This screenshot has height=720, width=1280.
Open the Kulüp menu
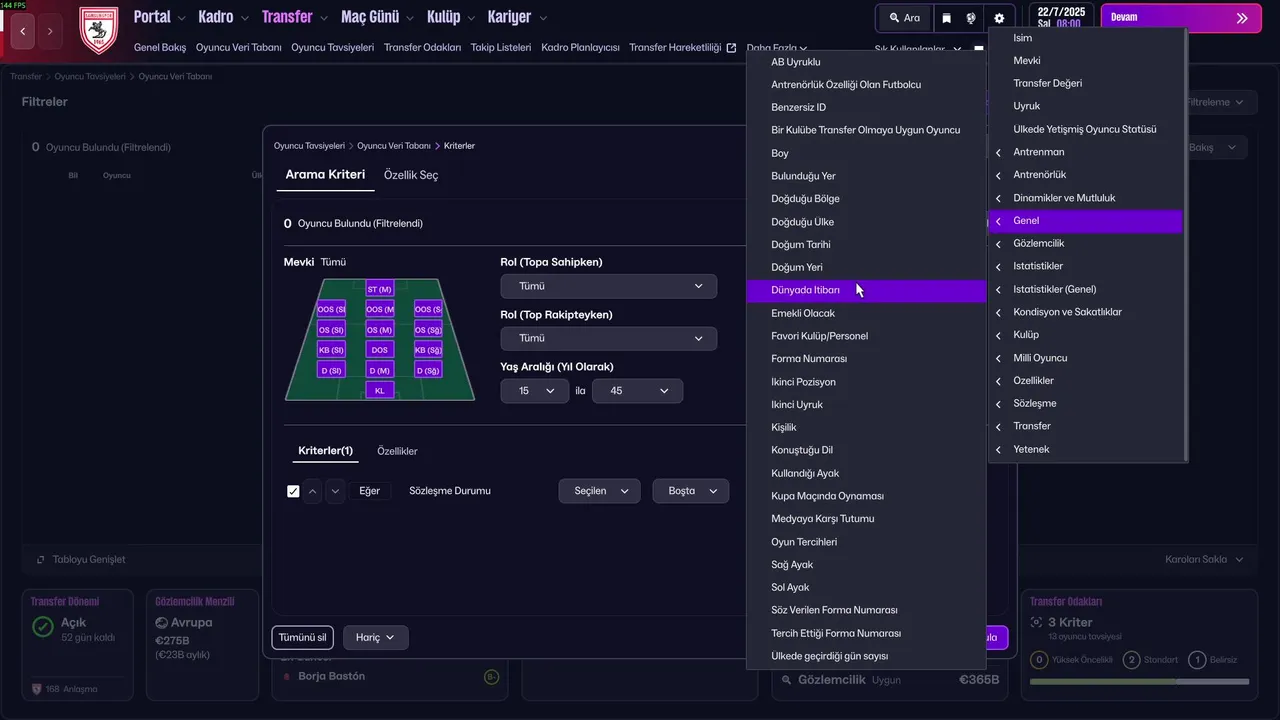click(x=451, y=17)
